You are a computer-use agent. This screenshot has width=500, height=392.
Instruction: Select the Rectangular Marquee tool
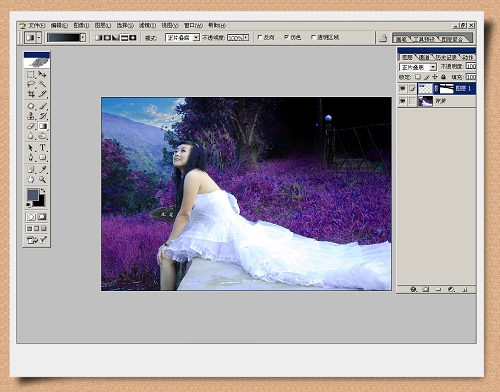click(31, 74)
